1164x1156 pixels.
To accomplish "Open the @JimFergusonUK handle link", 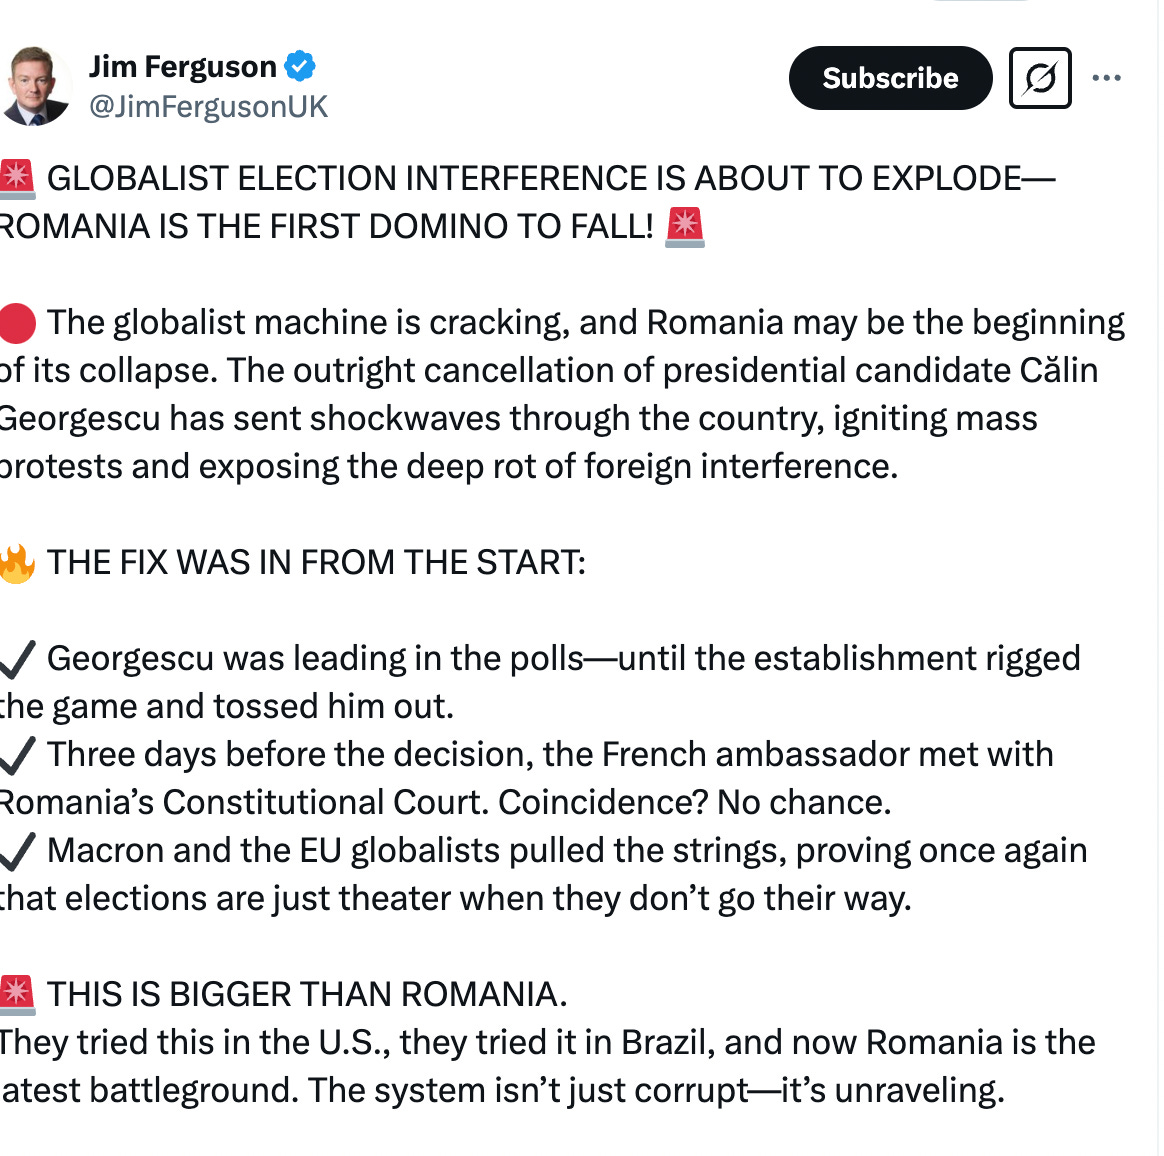I will click(x=209, y=107).
